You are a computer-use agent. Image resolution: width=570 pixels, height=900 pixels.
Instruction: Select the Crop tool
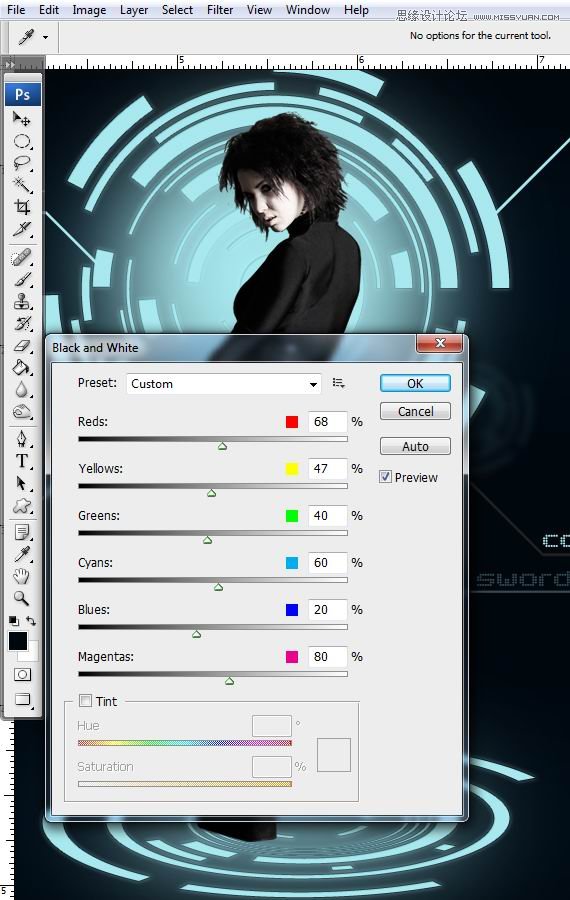point(22,207)
